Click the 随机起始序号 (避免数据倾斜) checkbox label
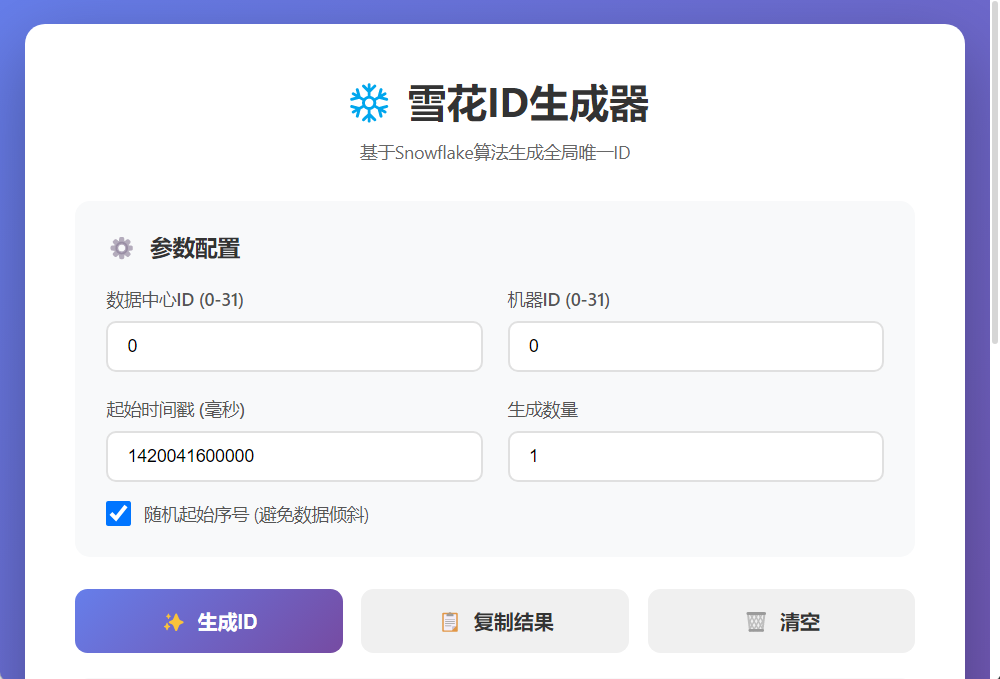1000x679 pixels. coord(256,515)
